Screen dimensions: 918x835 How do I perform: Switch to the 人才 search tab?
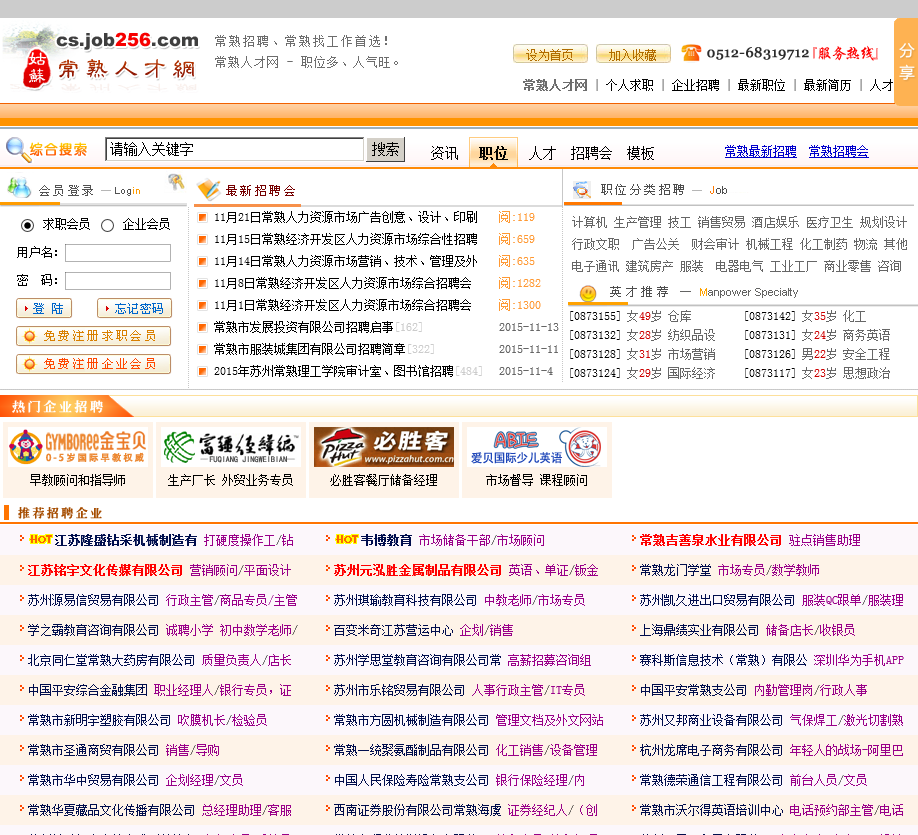[542, 153]
